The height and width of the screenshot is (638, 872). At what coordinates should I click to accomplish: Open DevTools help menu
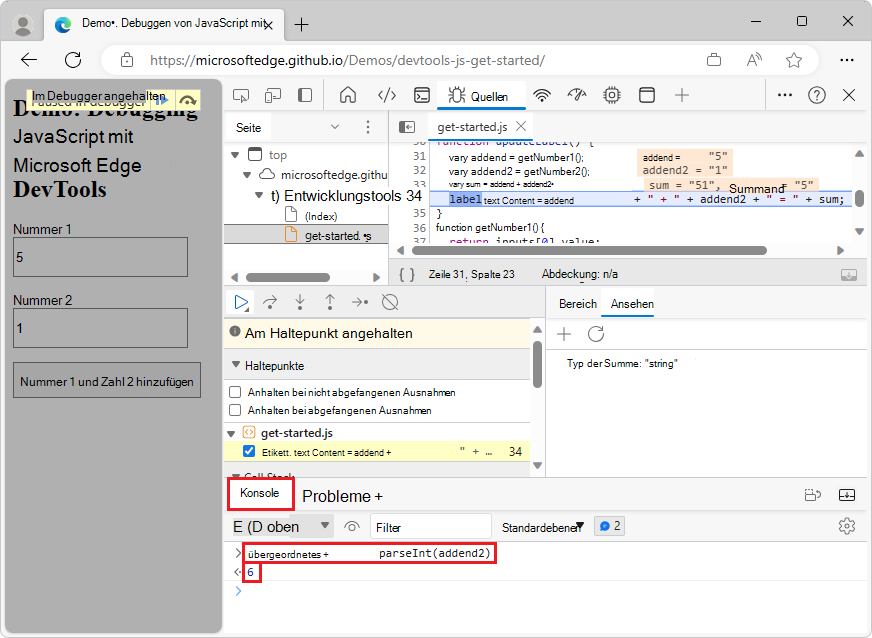817,95
